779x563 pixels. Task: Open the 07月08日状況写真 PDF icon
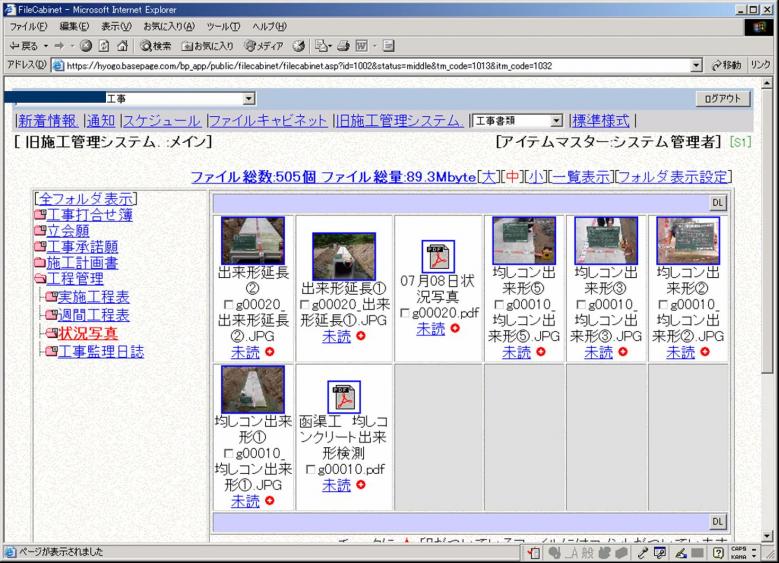[437, 257]
